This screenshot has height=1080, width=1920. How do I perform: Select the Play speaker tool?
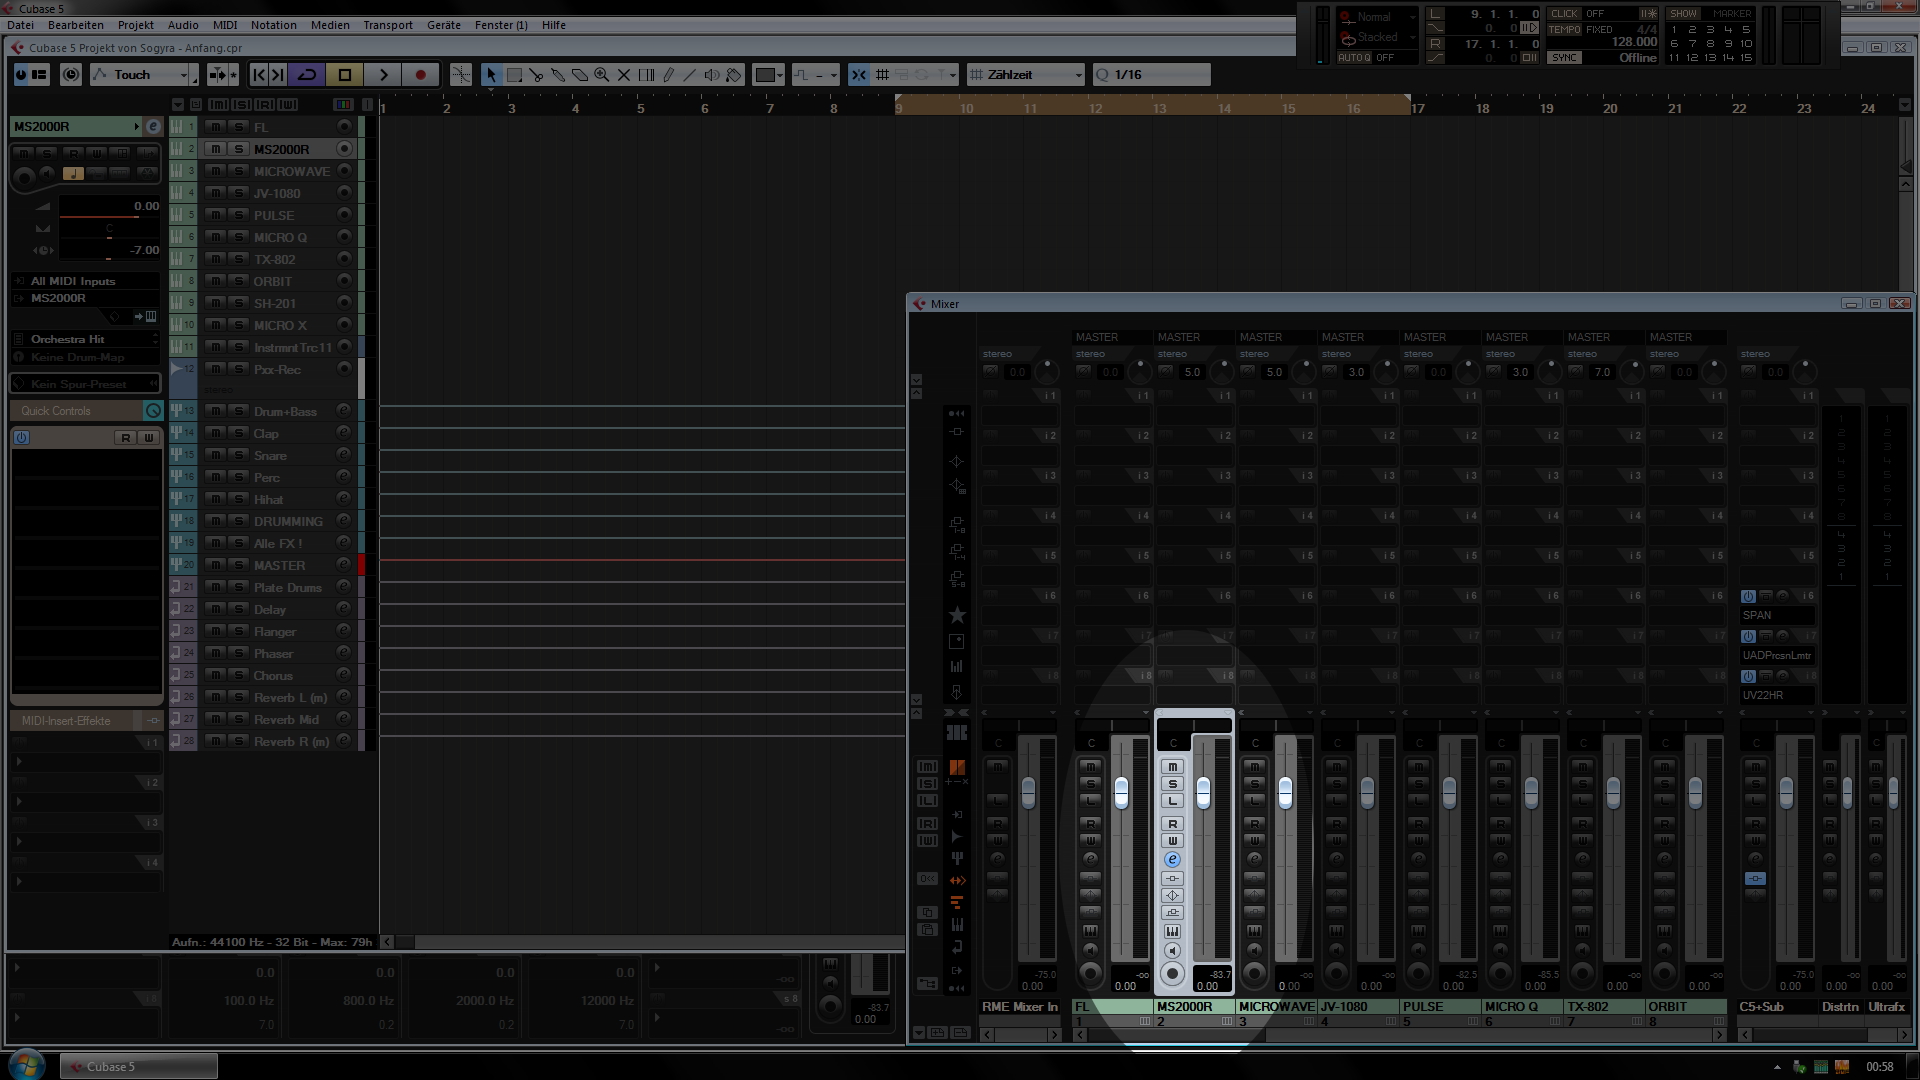[x=712, y=75]
